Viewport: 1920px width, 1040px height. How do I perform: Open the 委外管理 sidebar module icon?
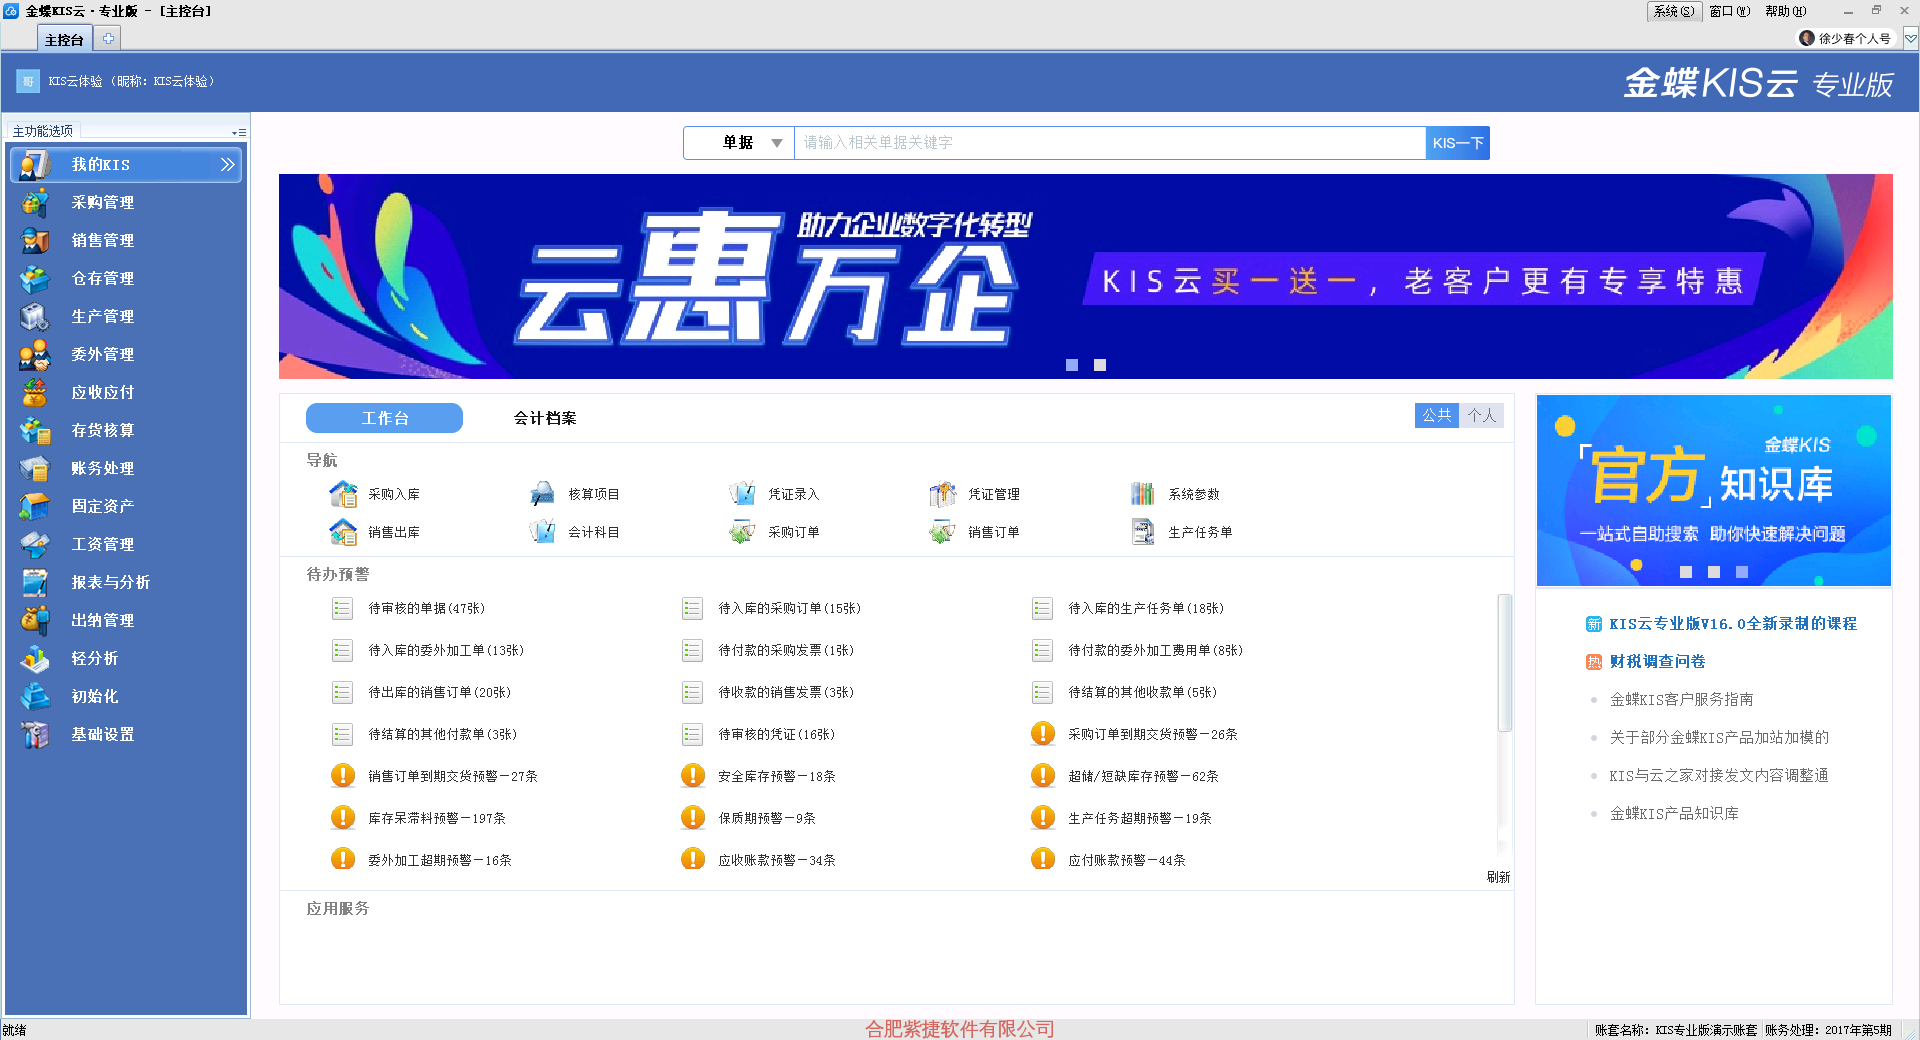point(35,354)
